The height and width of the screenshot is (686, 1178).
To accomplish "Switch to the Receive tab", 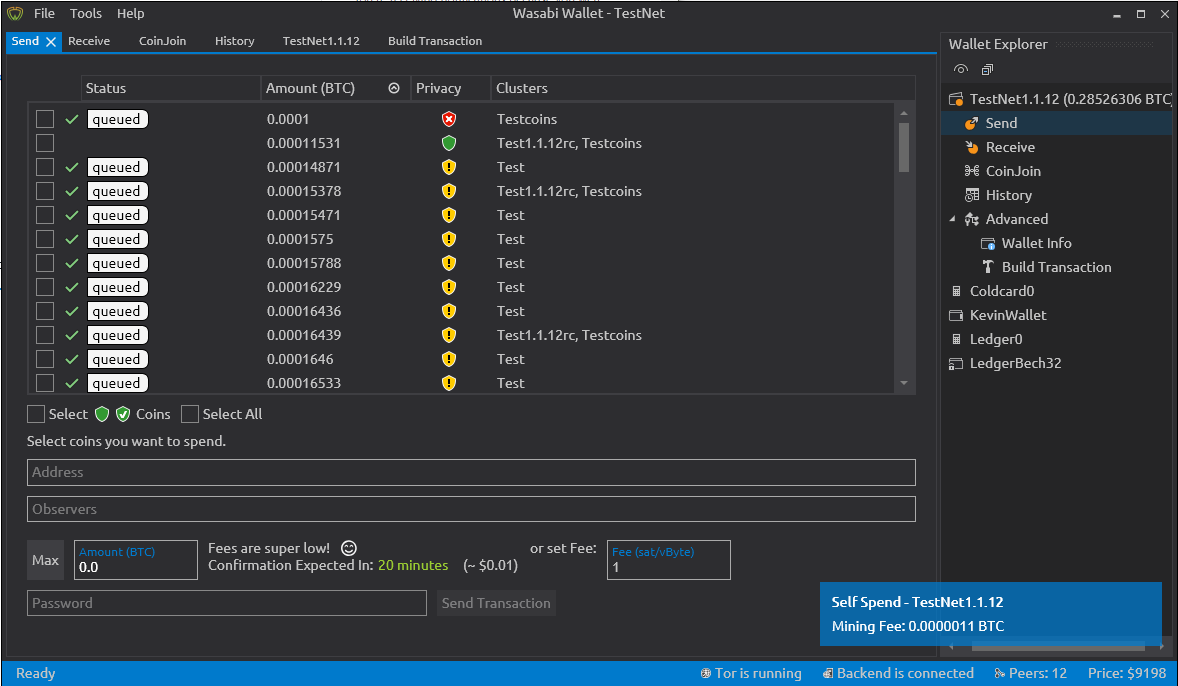I will [x=89, y=41].
